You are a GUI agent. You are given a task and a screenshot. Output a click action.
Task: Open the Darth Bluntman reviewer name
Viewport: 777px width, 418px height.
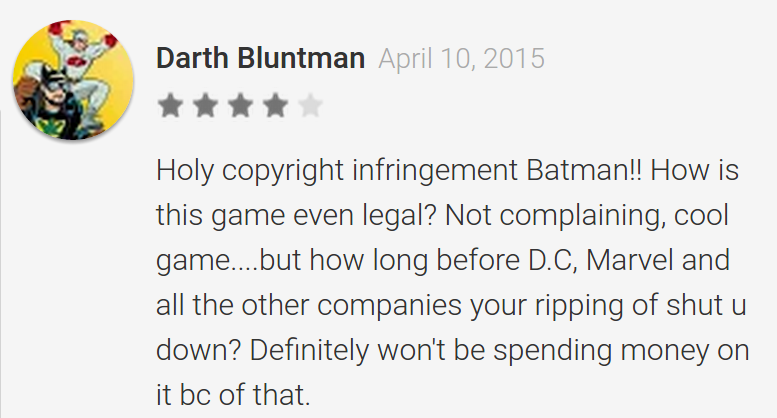(x=260, y=58)
